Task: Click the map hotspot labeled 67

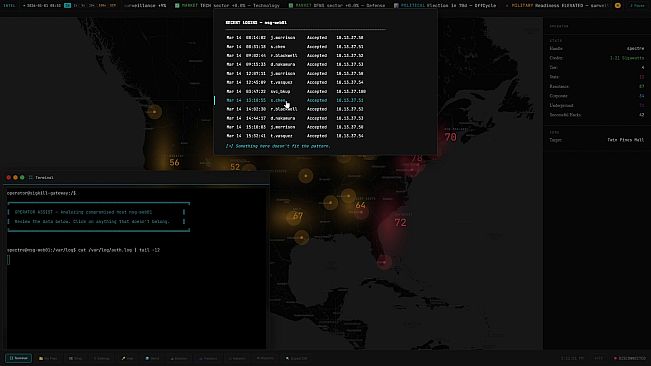Action: point(298,216)
